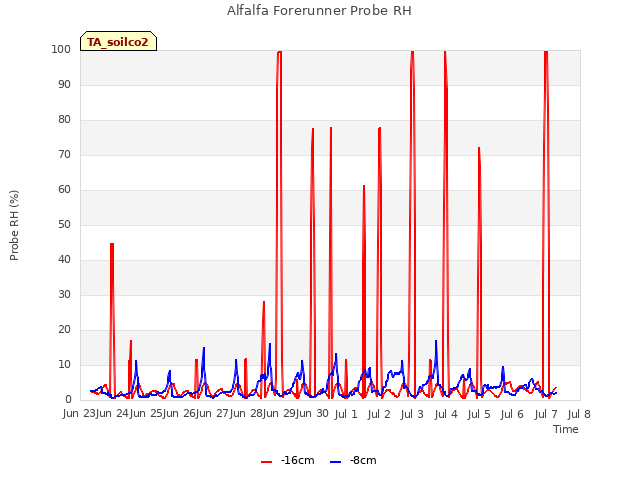This screenshot has height=480, width=640.
Task: Click the 90 y-axis tick label
Action: point(64,84)
